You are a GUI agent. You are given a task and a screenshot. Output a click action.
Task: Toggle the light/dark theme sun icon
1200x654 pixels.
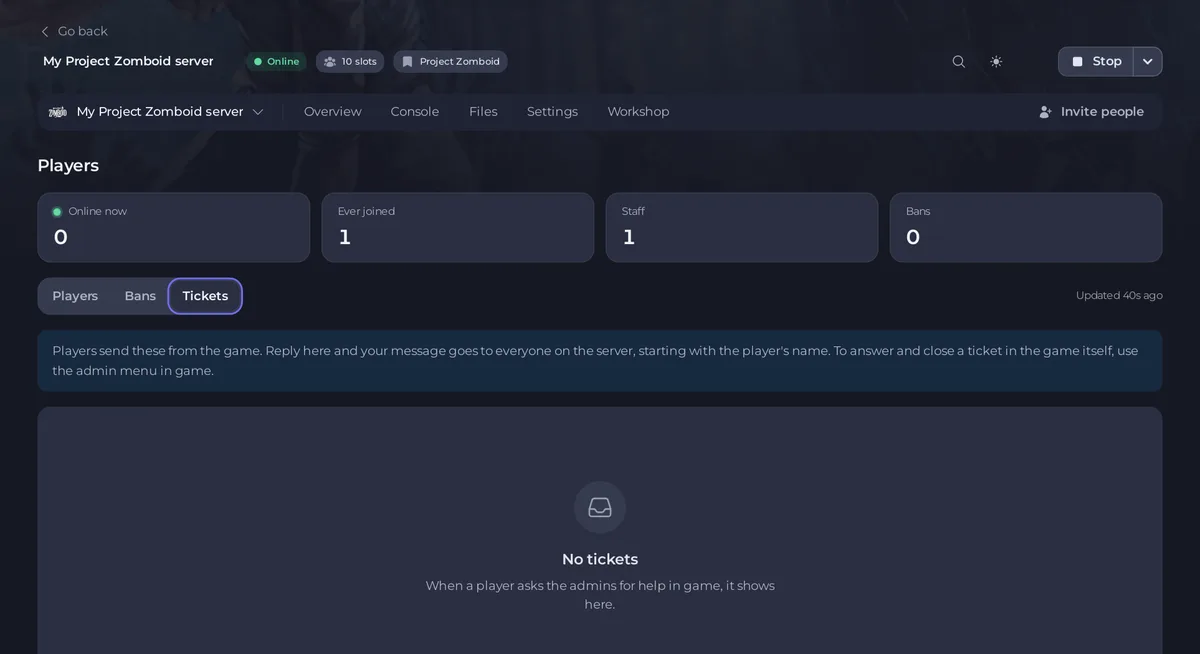point(996,61)
